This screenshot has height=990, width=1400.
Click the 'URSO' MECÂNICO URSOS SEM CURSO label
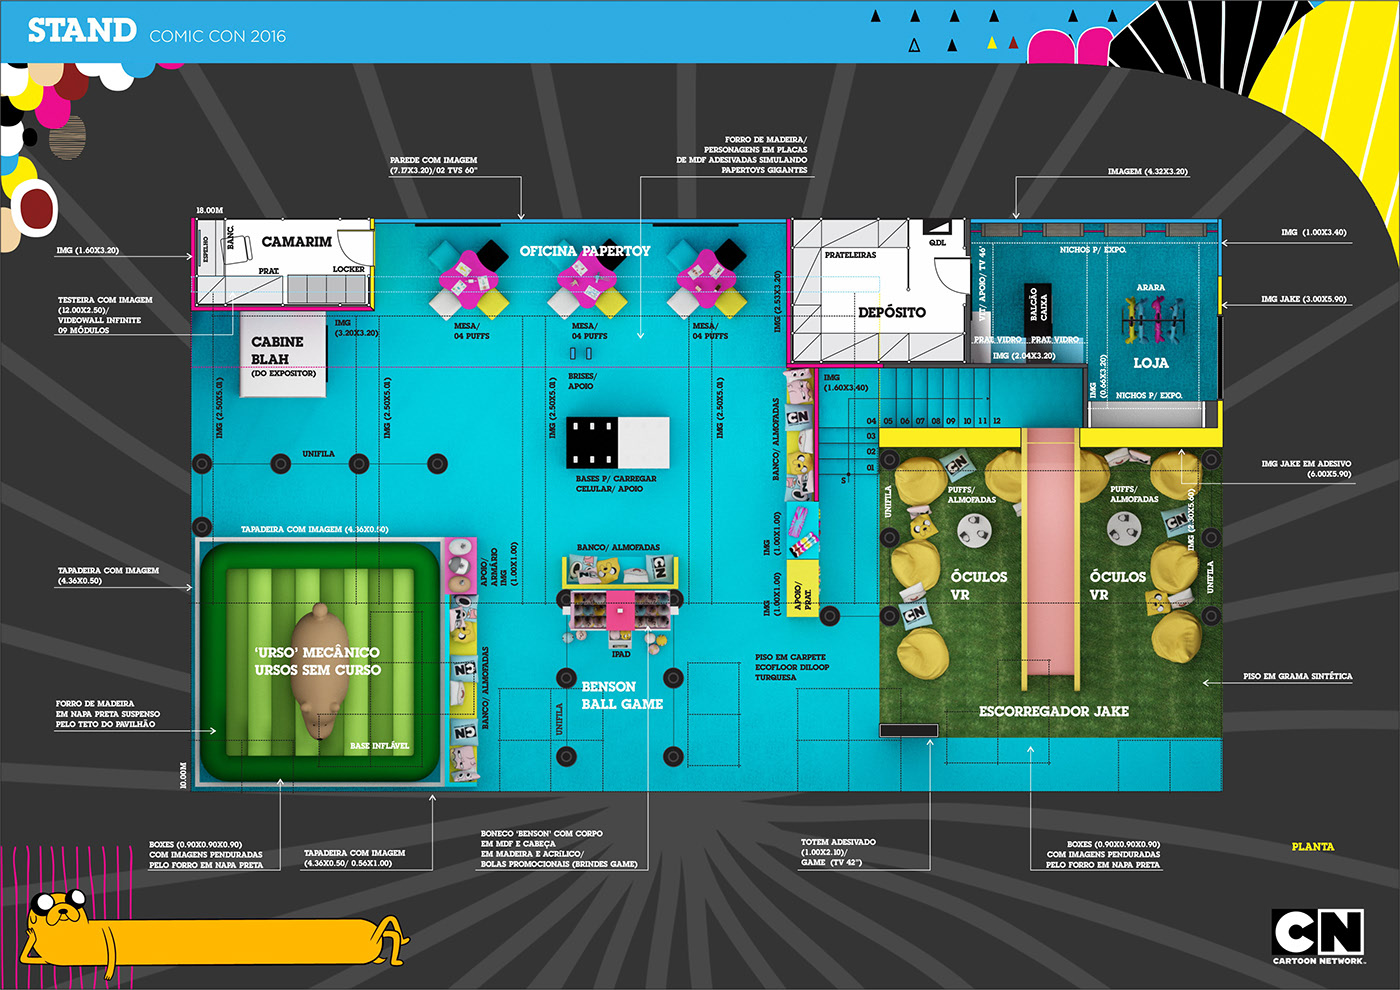[317, 661]
